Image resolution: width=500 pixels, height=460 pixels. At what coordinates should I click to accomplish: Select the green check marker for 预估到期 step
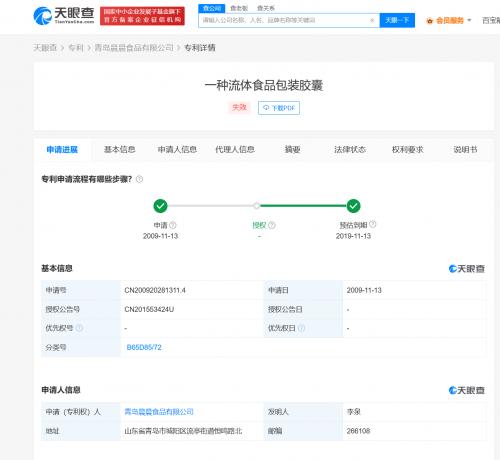point(353,206)
